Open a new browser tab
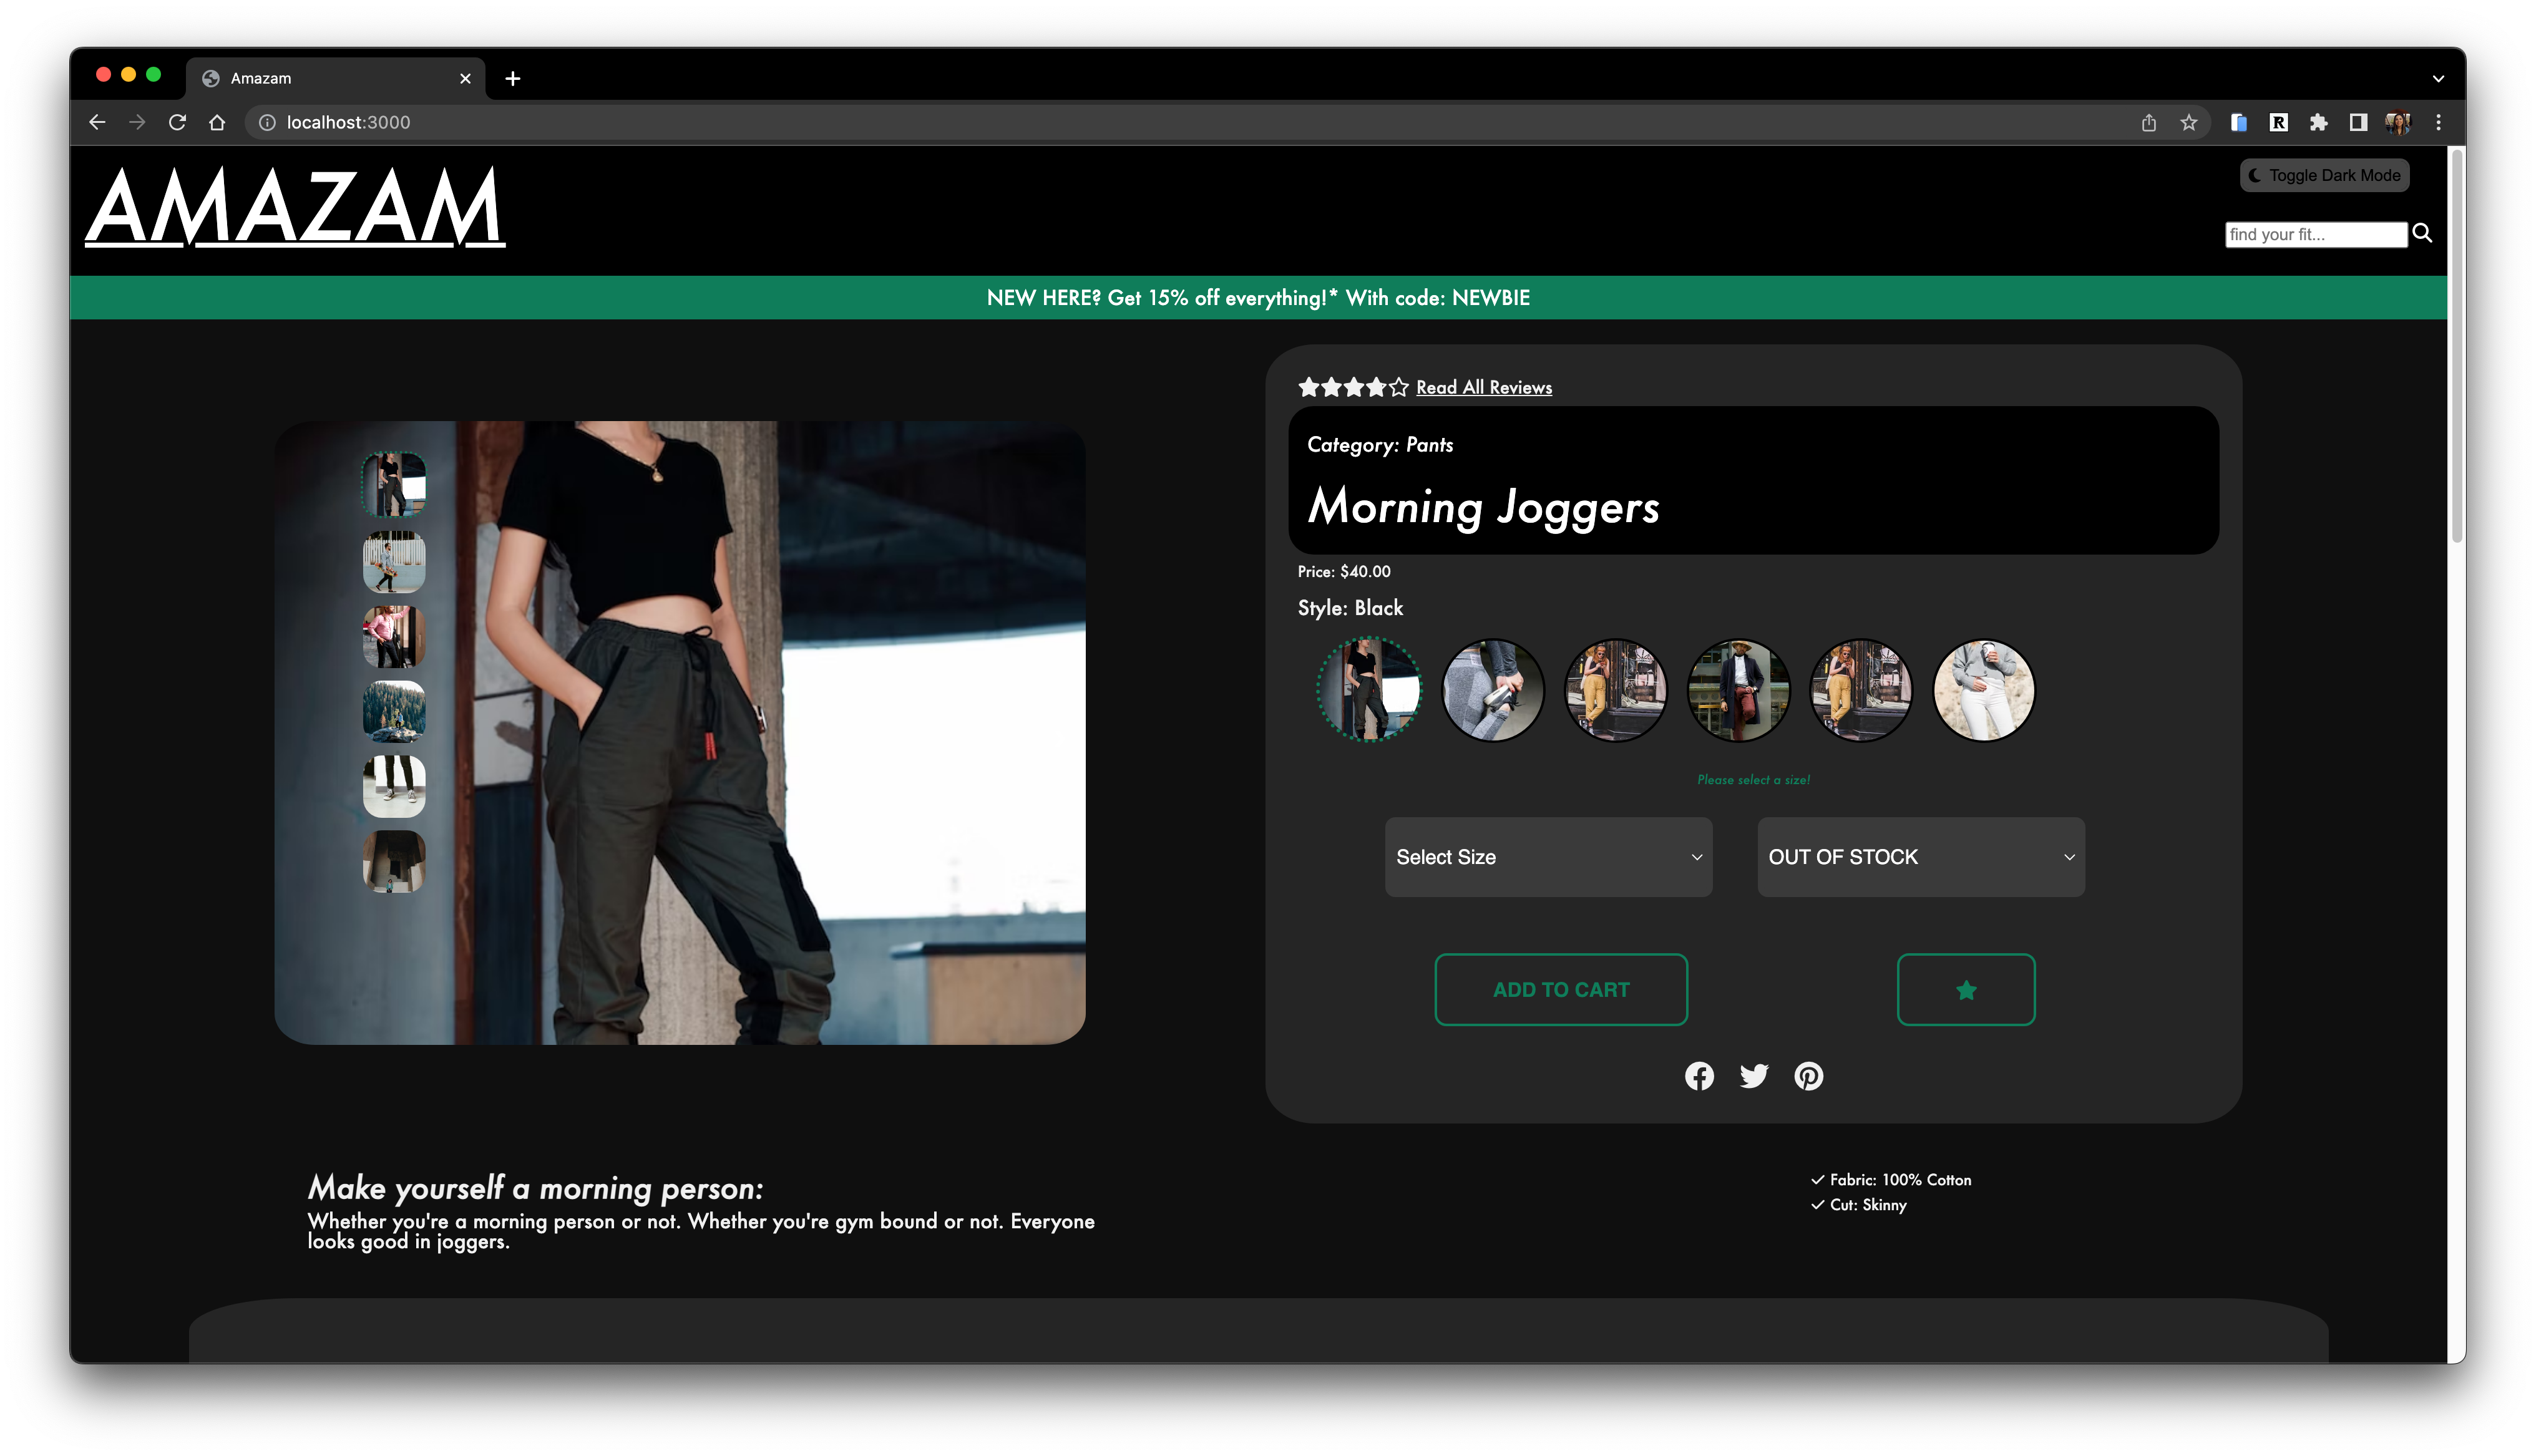 point(513,78)
